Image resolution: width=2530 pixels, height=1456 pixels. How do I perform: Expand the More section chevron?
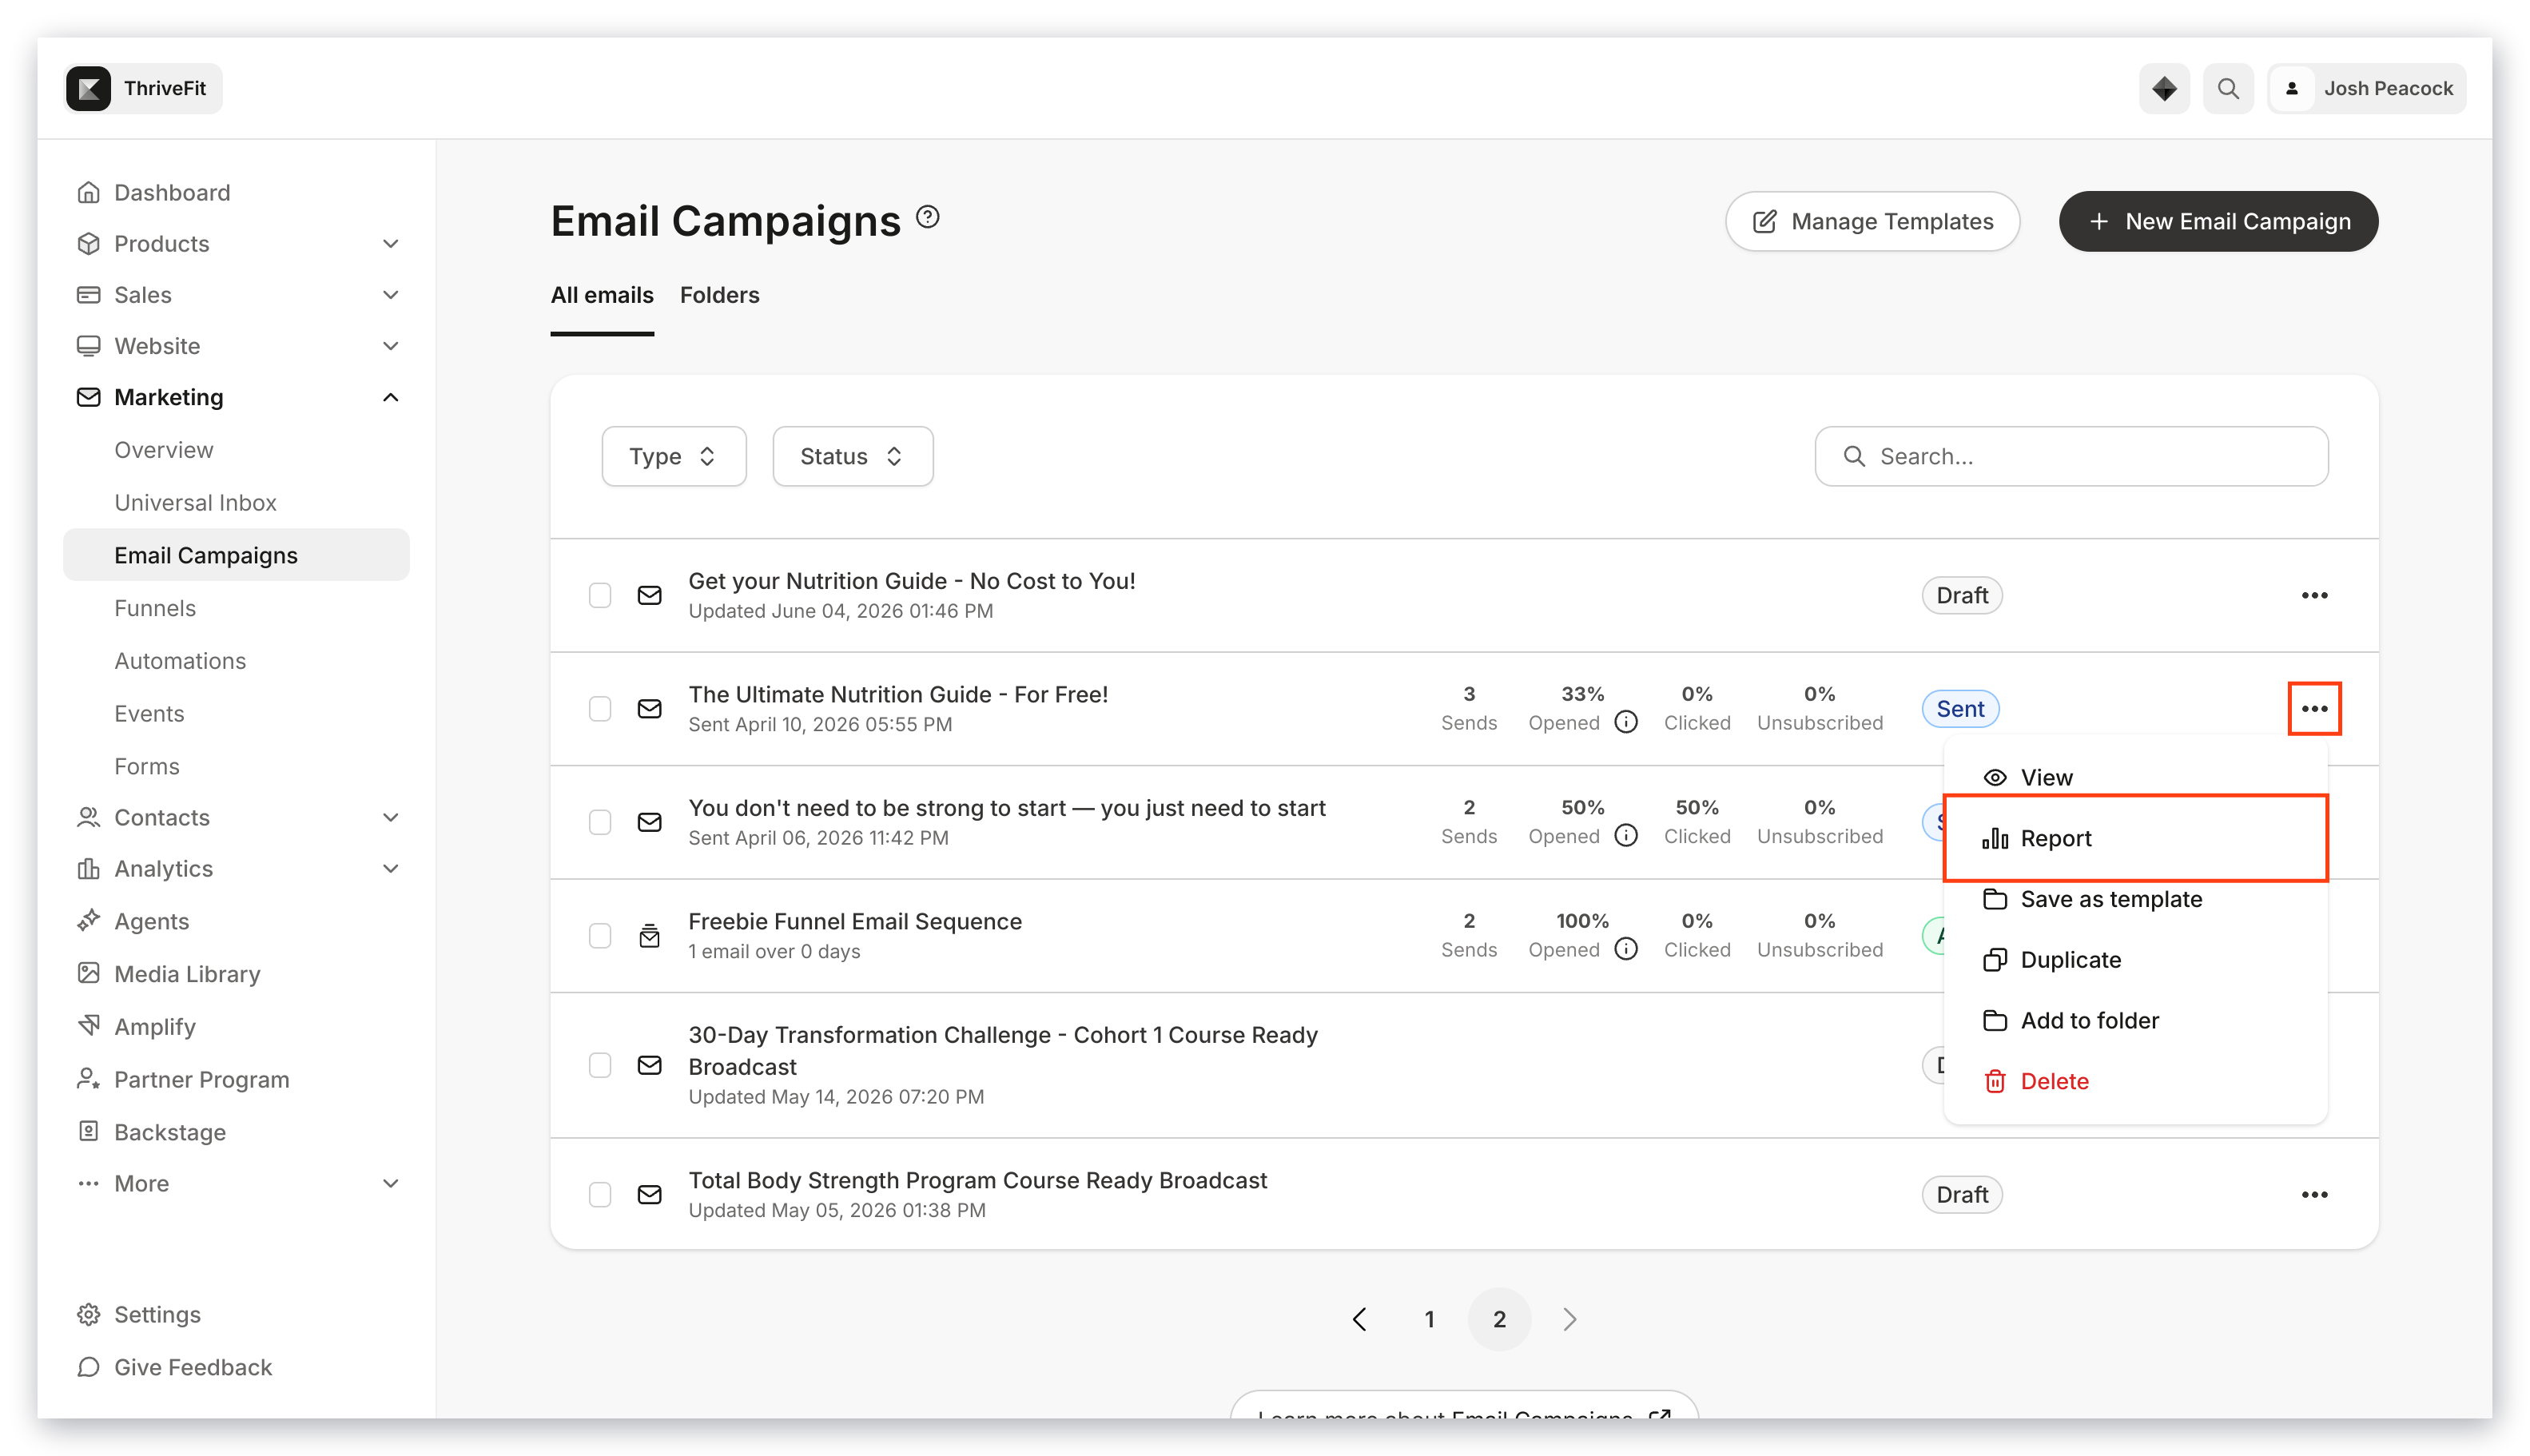tap(390, 1183)
